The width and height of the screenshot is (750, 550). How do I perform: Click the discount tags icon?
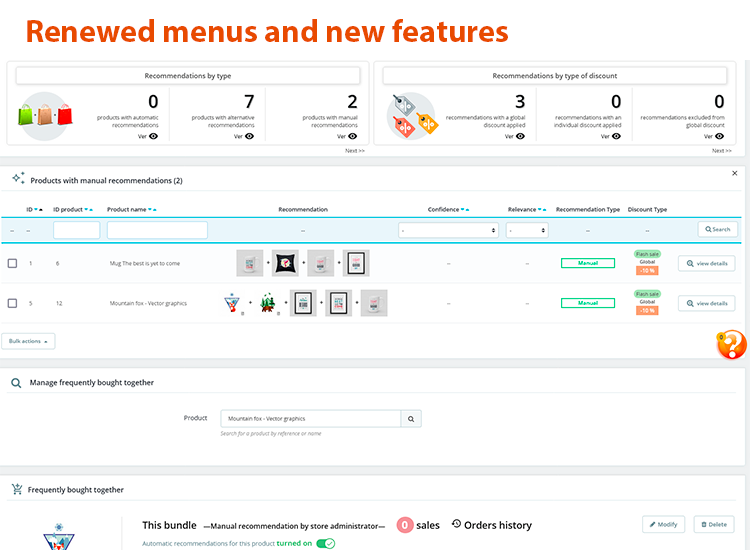(x=414, y=116)
